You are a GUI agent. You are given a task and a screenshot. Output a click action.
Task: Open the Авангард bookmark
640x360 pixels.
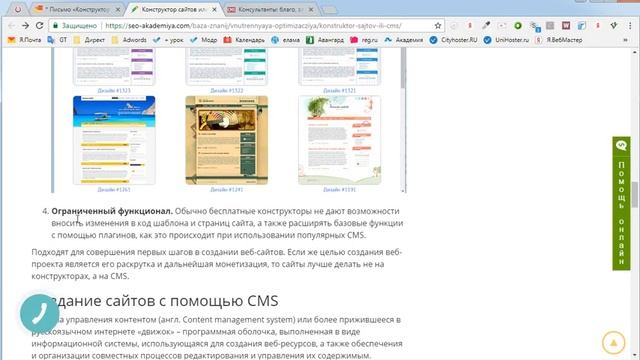click(x=325, y=40)
